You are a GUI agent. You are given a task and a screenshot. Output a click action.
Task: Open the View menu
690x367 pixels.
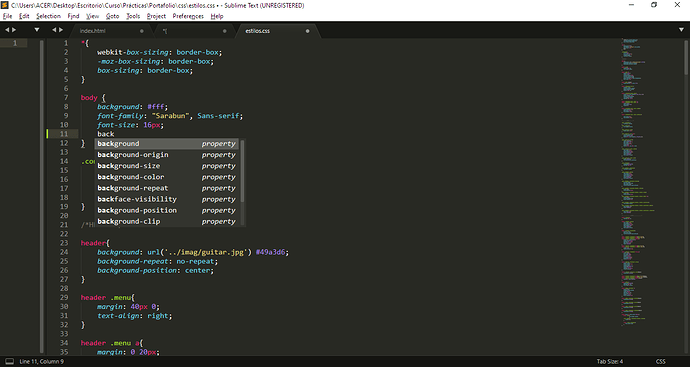click(x=92, y=16)
